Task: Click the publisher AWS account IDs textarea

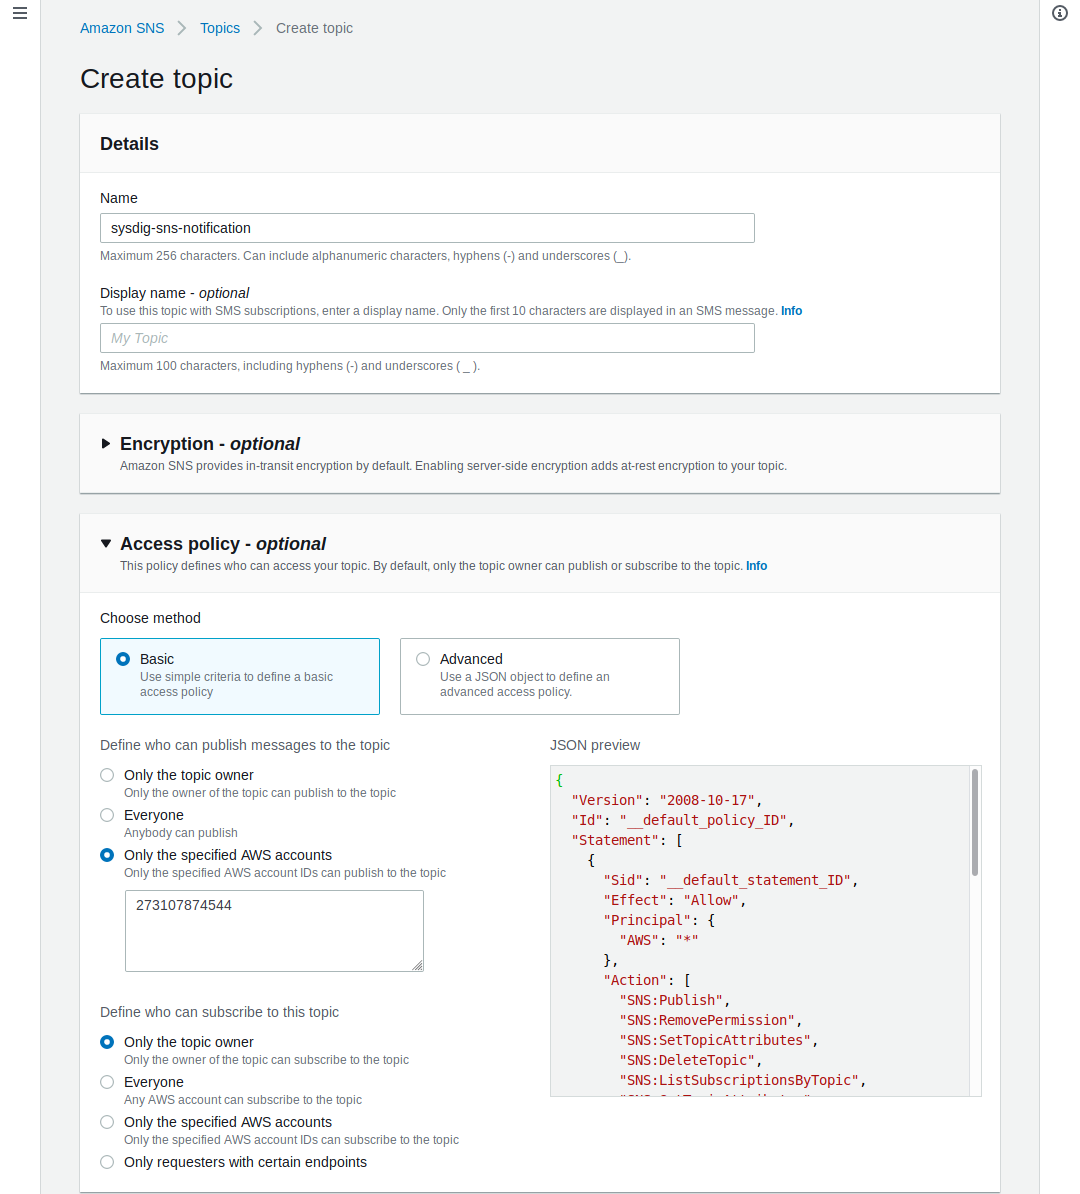Action: 274,931
